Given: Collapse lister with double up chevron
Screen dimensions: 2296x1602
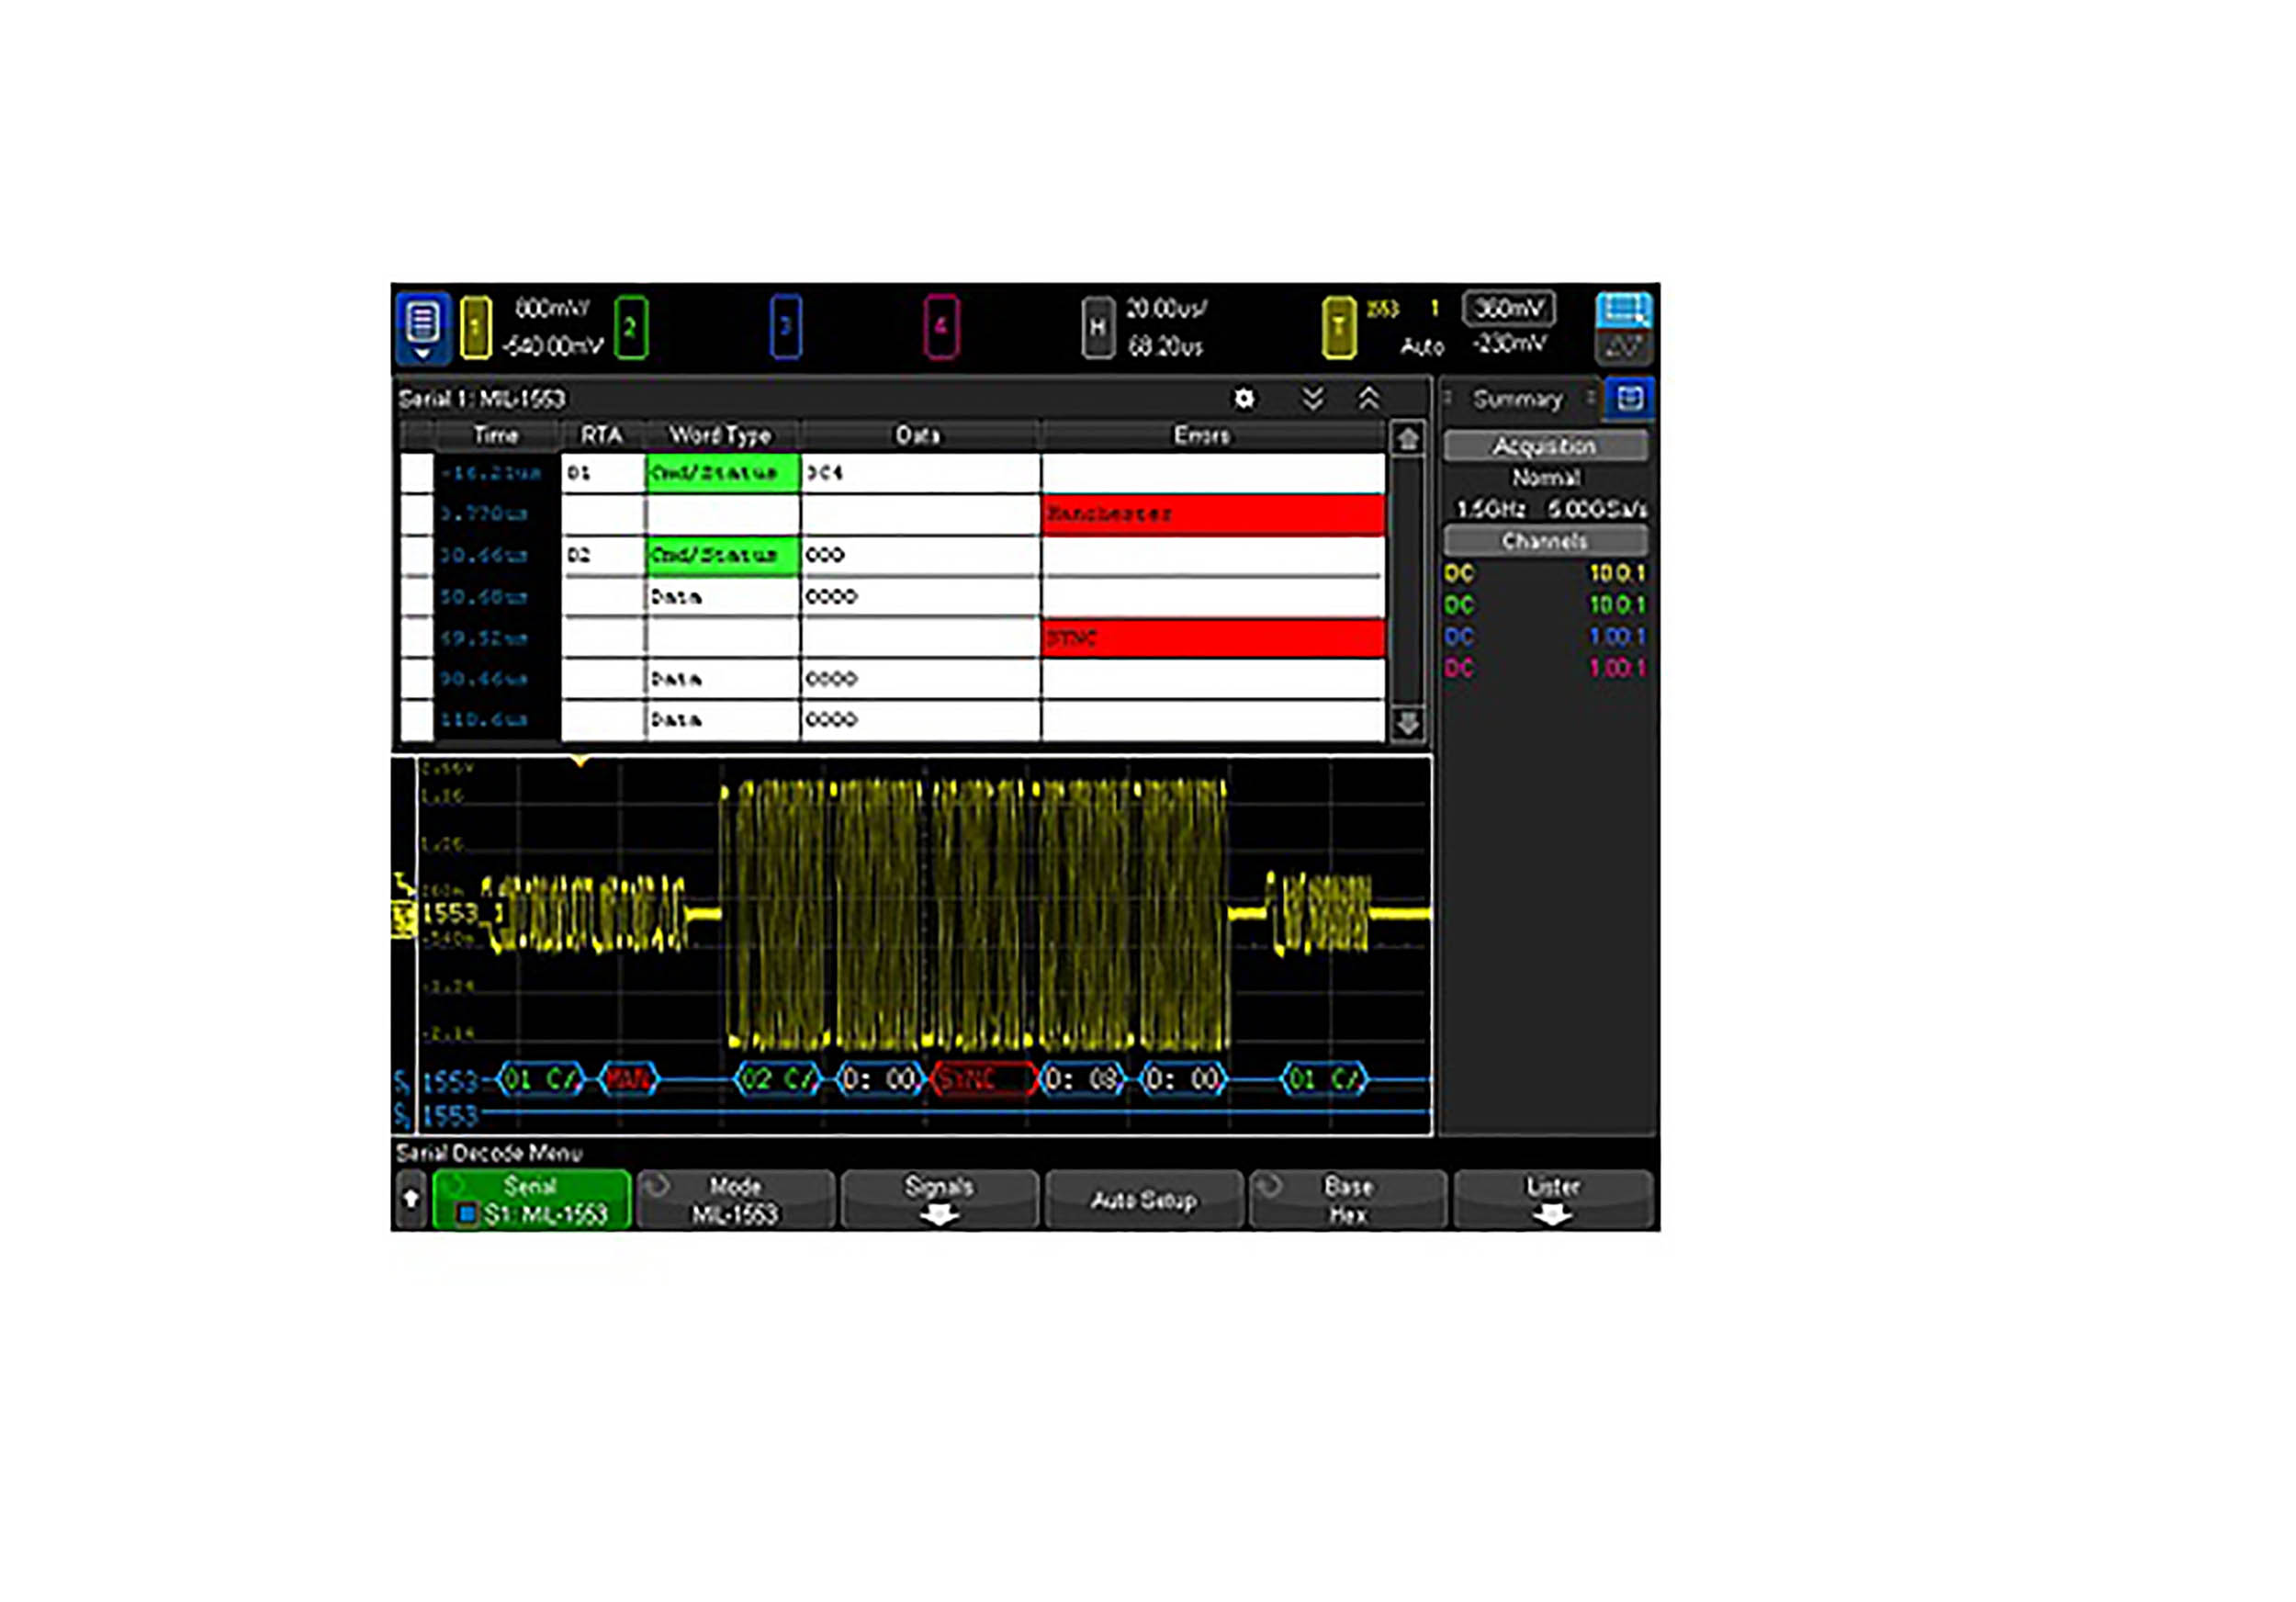Looking at the screenshot, I should coord(1368,399).
